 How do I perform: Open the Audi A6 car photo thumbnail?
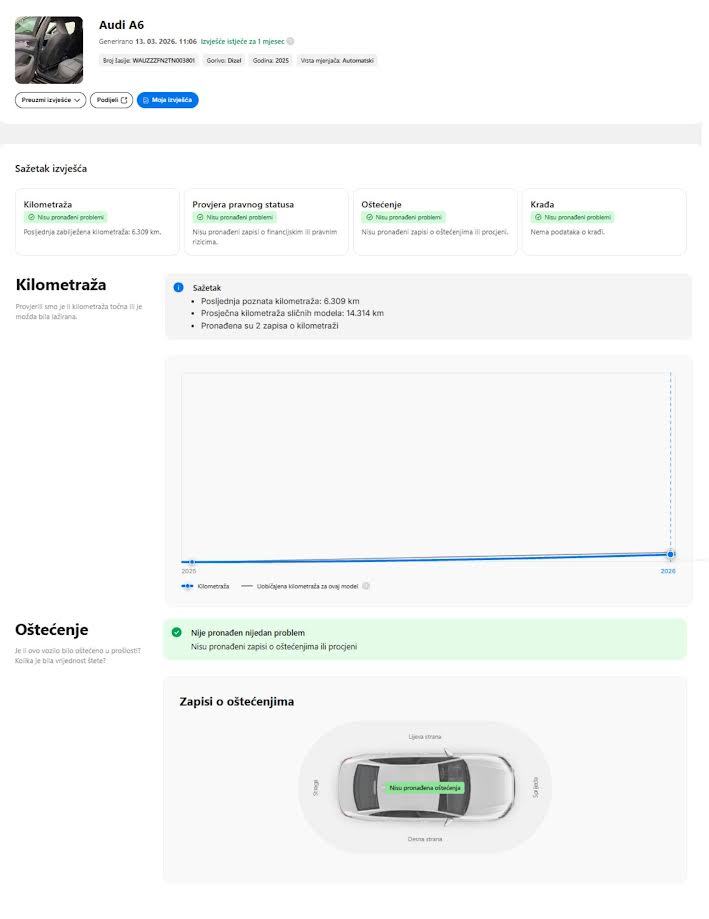click(x=49, y=50)
